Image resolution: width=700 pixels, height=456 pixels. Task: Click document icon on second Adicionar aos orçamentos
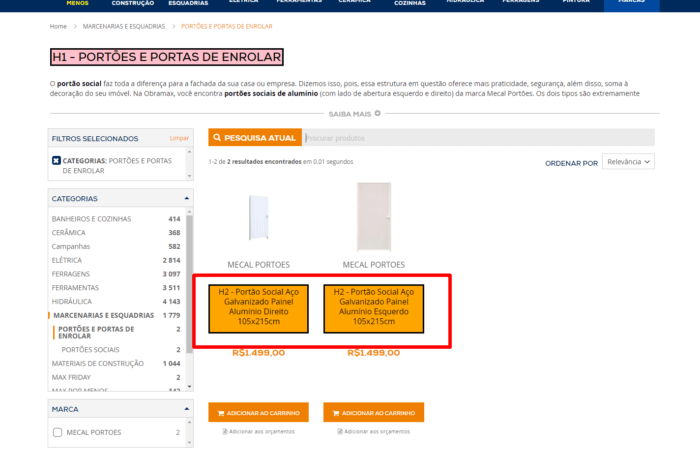click(x=339, y=431)
